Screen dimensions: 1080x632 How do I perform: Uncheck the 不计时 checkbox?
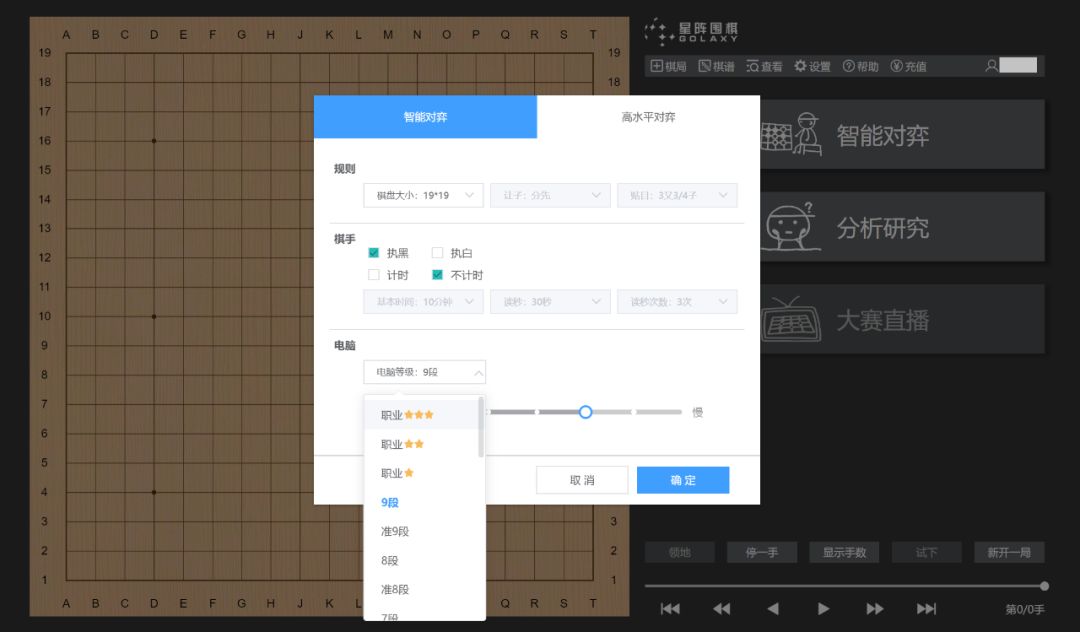(x=436, y=275)
